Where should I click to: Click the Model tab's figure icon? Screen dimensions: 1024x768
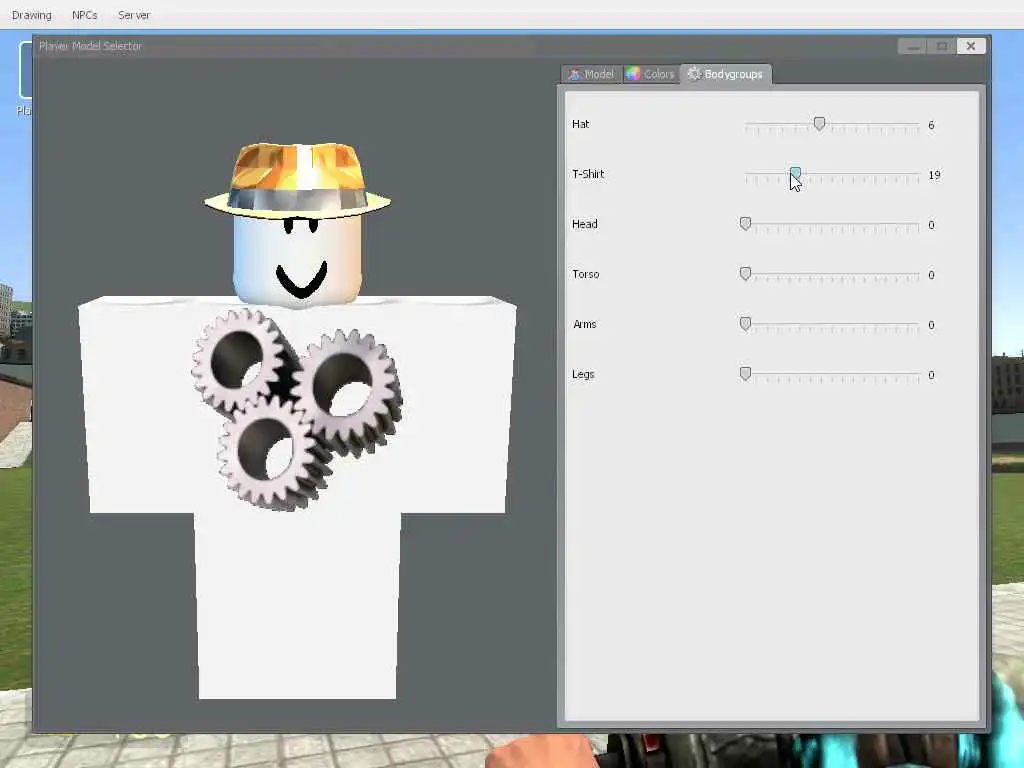coord(574,74)
